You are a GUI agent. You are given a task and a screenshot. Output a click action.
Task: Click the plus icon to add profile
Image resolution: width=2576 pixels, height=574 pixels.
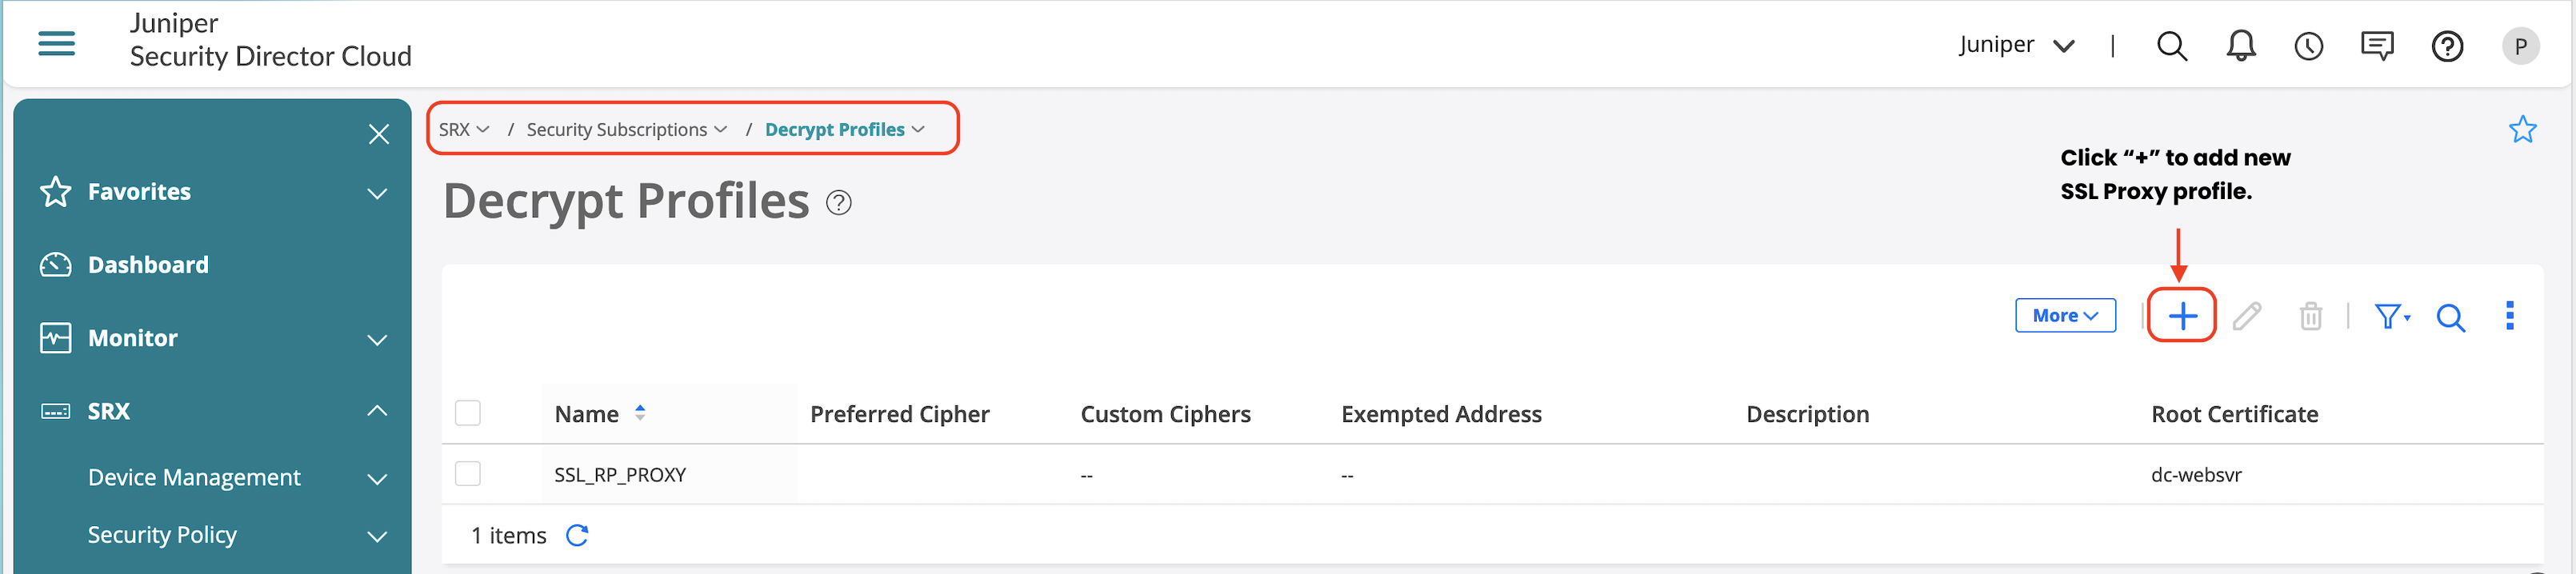(2182, 316)
